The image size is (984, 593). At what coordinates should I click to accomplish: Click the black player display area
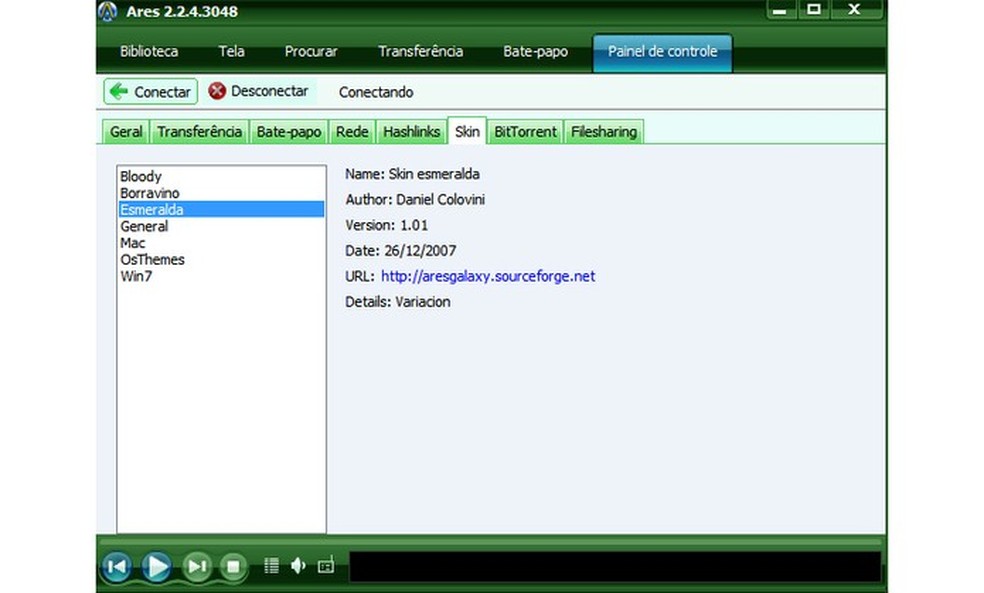pos(615,567)
